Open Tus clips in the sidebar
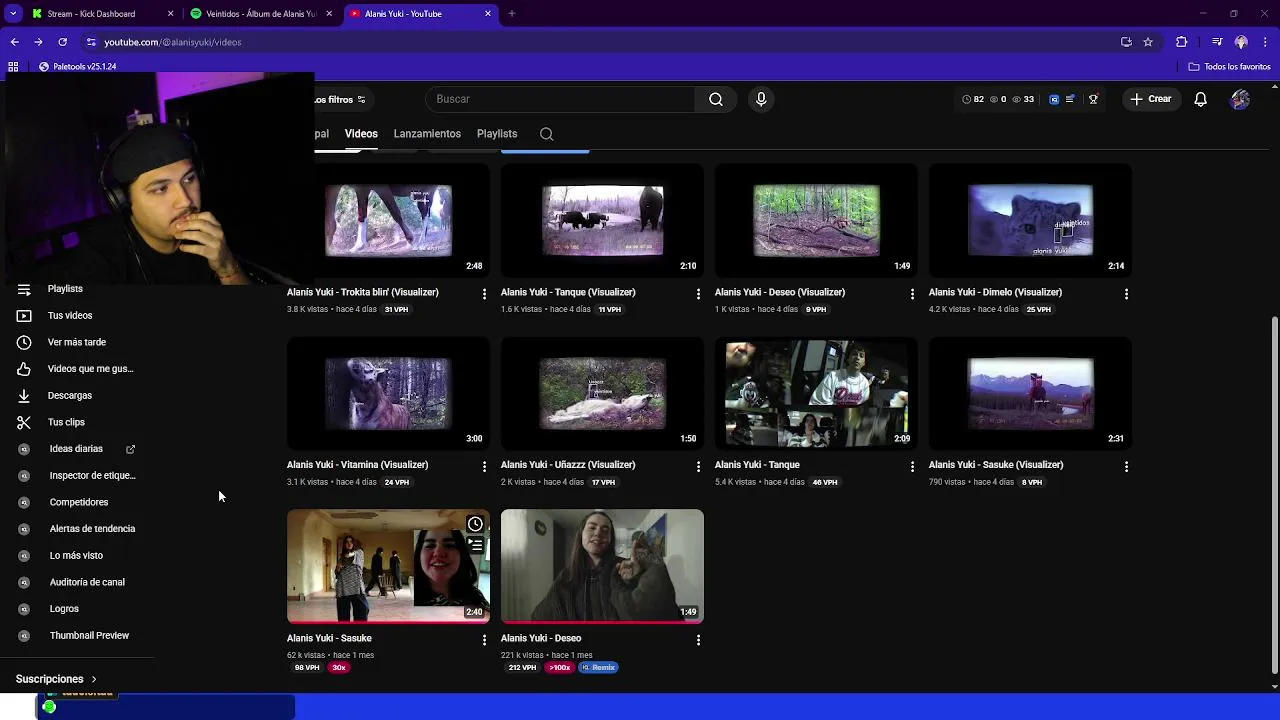This screenshot has width=1280, height=720. pyautogui.click(x=66, y=422)
